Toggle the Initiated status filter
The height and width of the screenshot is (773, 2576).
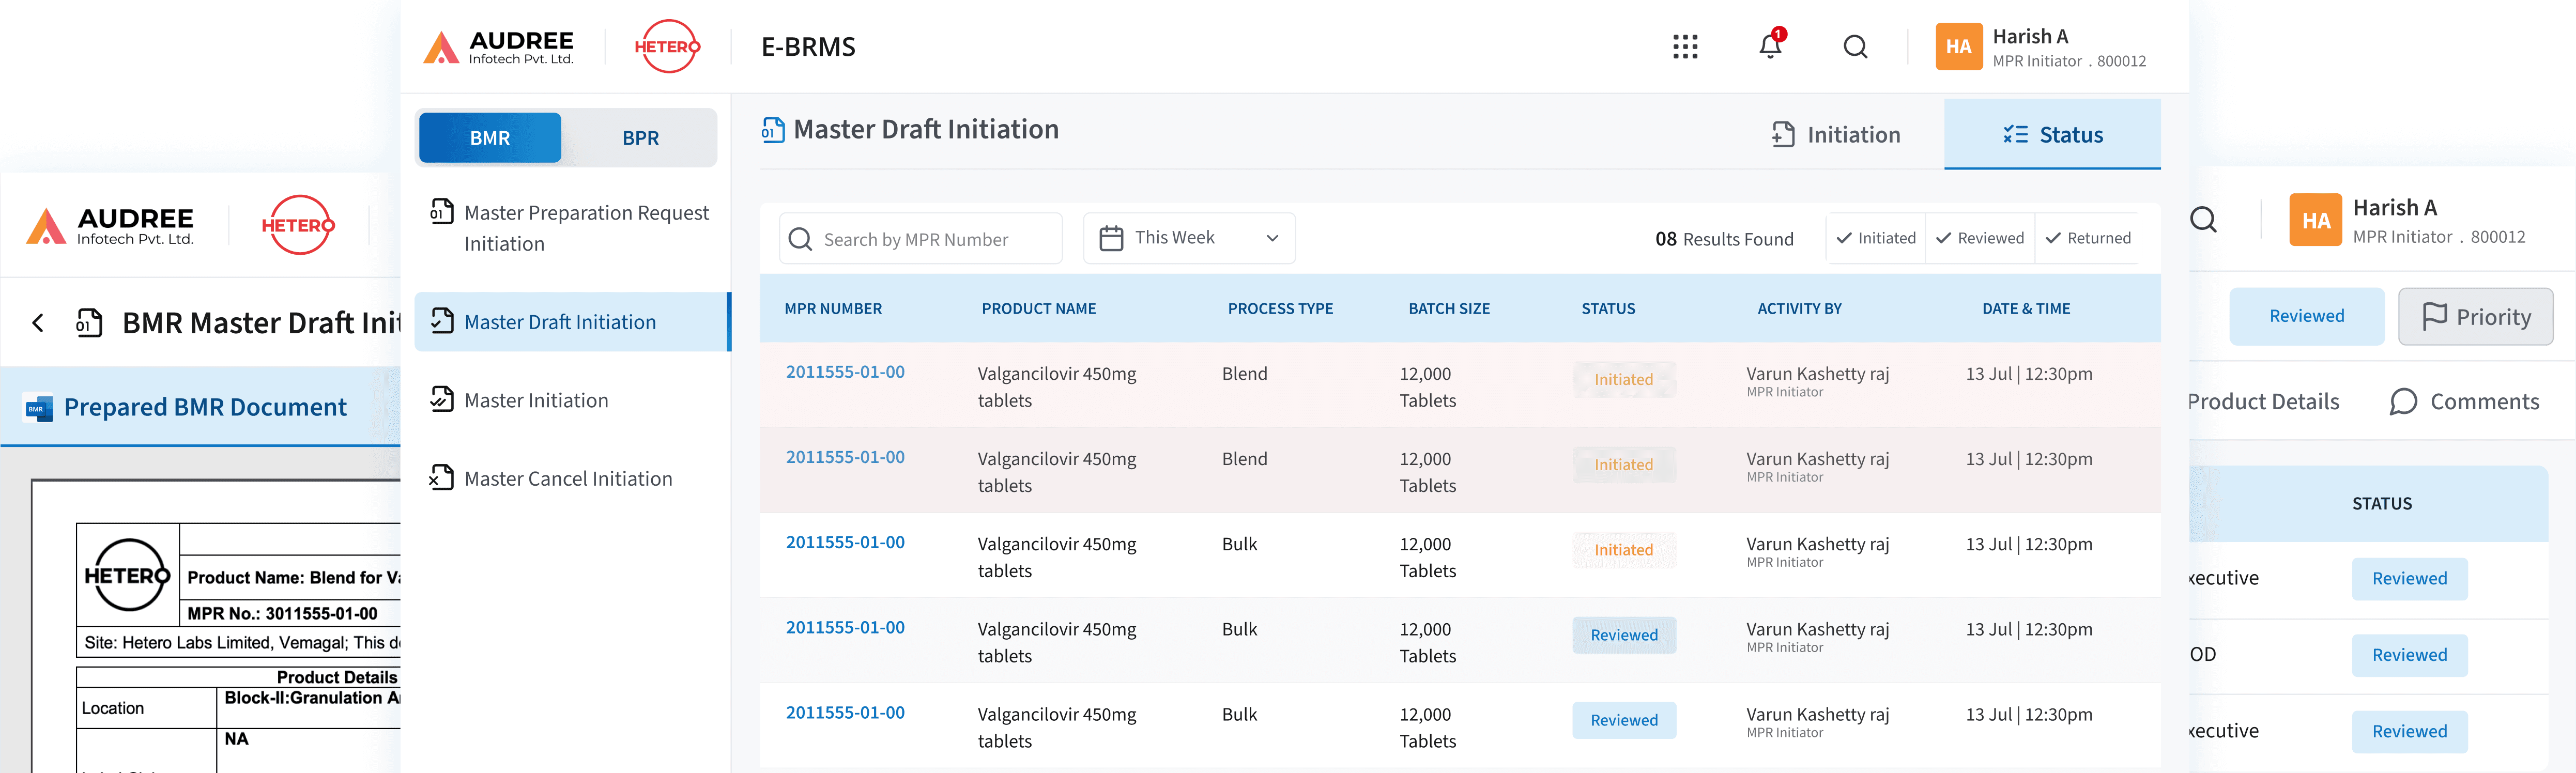(1875, 238)
